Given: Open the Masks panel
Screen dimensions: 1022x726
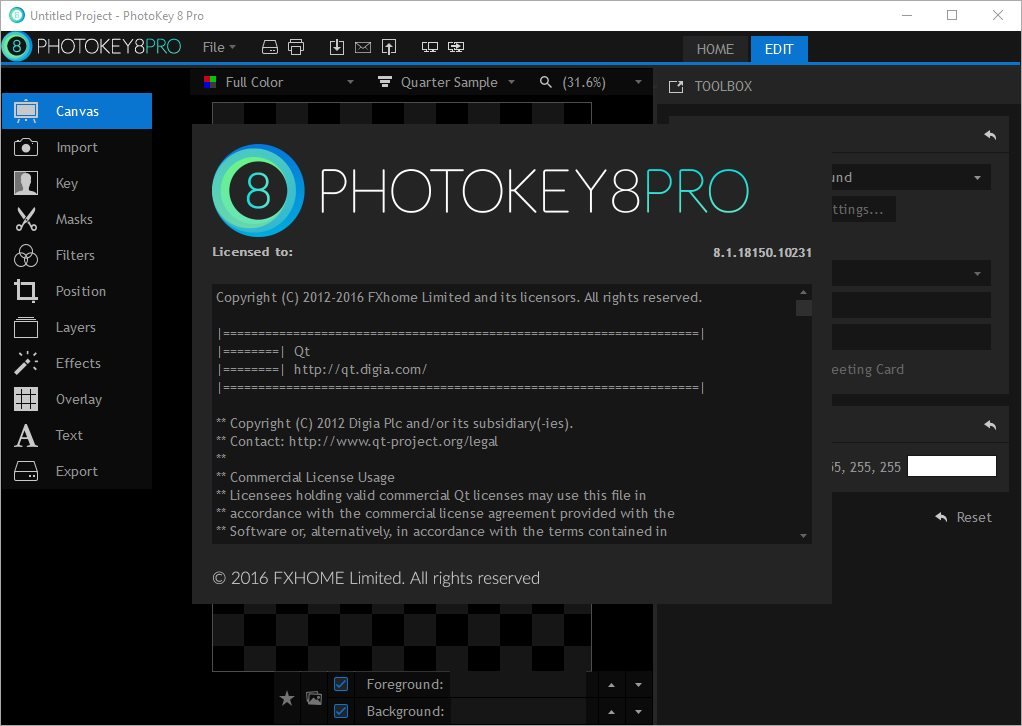Looking at the screenshot, I should [77, 219].
